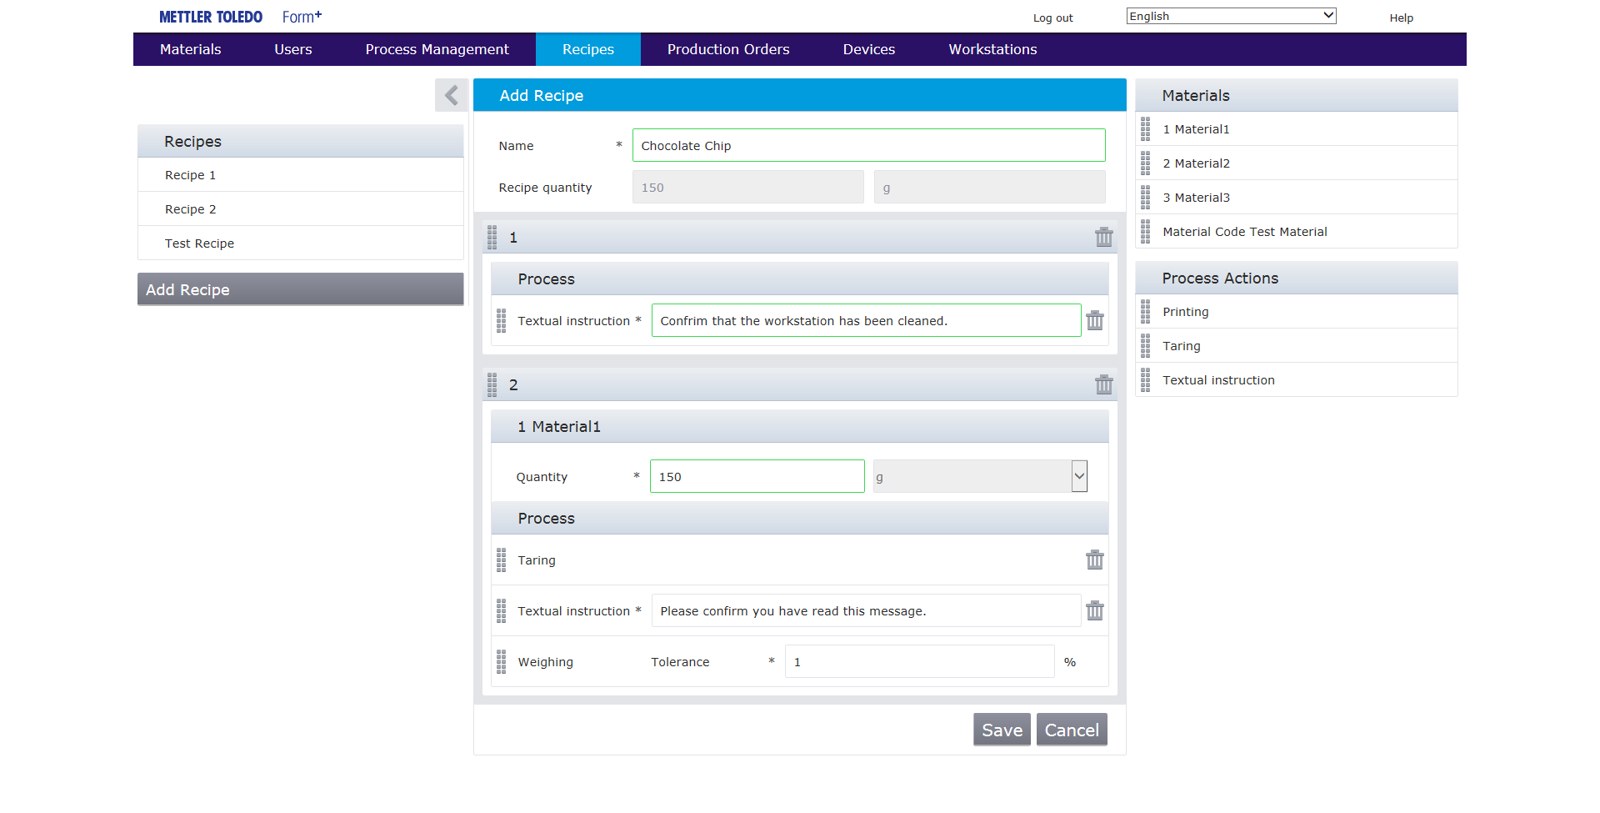This screenshot has width=1600, height=813.
Task: Grab the drag handle of step 1
Action: [492, 237]
